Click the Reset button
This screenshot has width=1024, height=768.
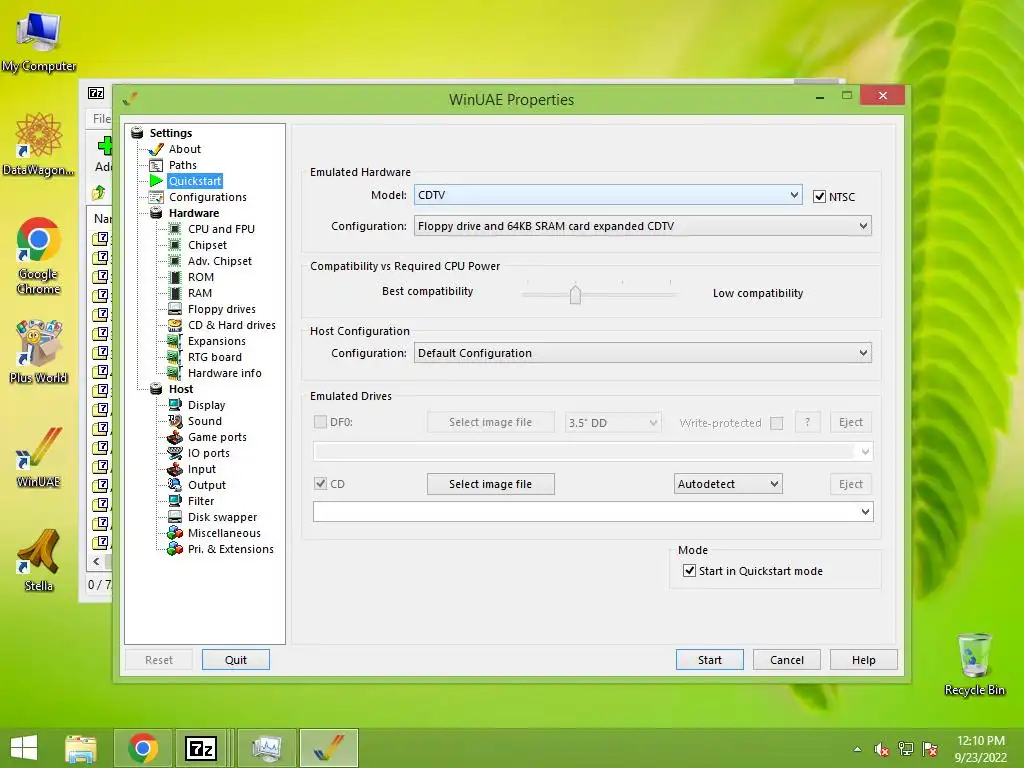tap(159, 660)
